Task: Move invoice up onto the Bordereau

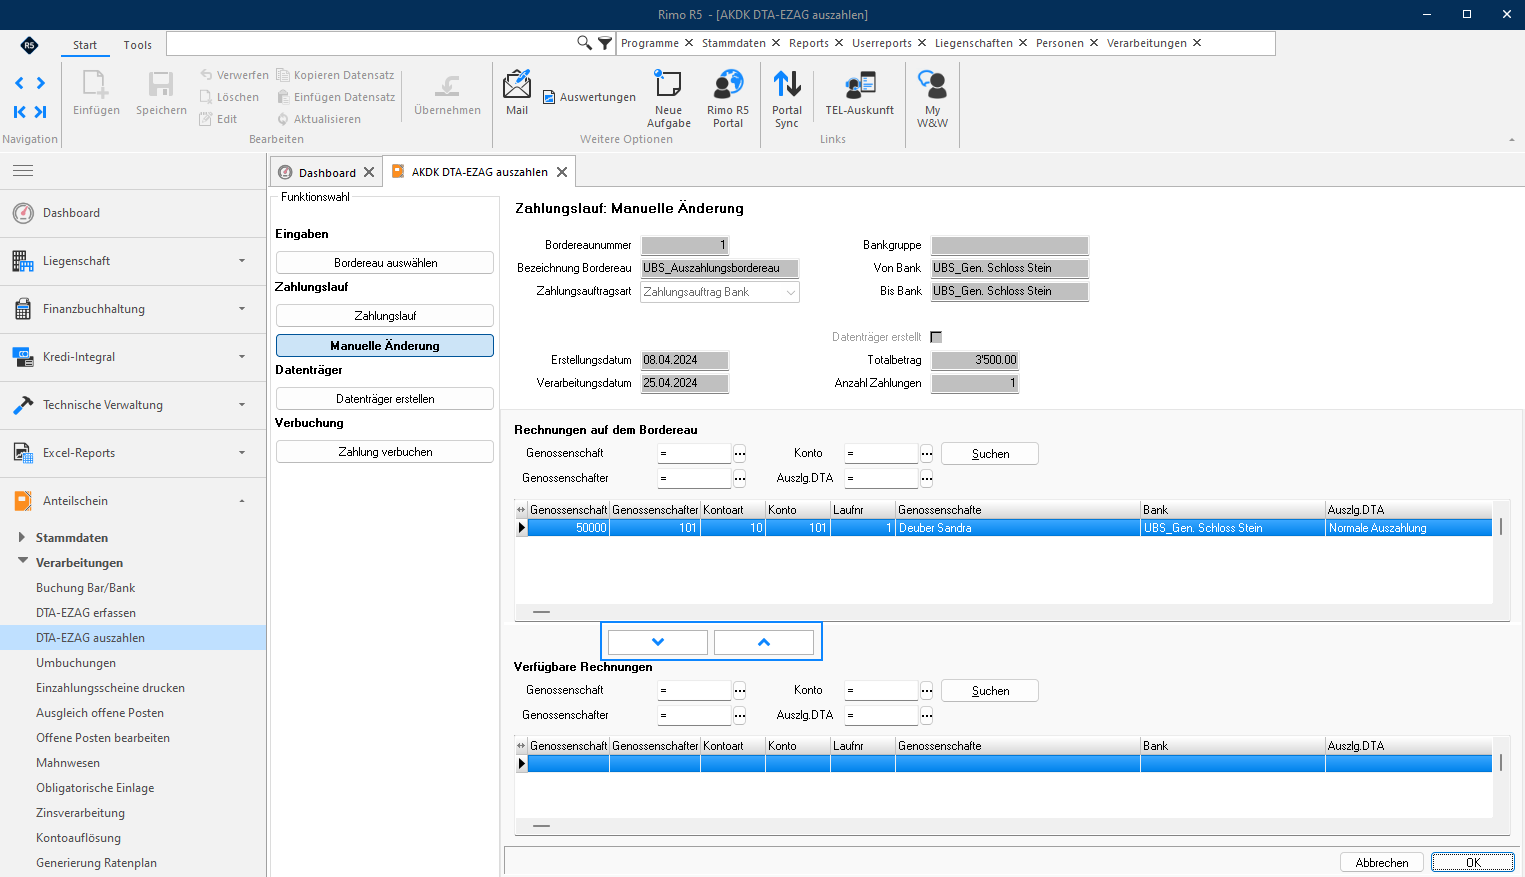Action: pos(764,642)
